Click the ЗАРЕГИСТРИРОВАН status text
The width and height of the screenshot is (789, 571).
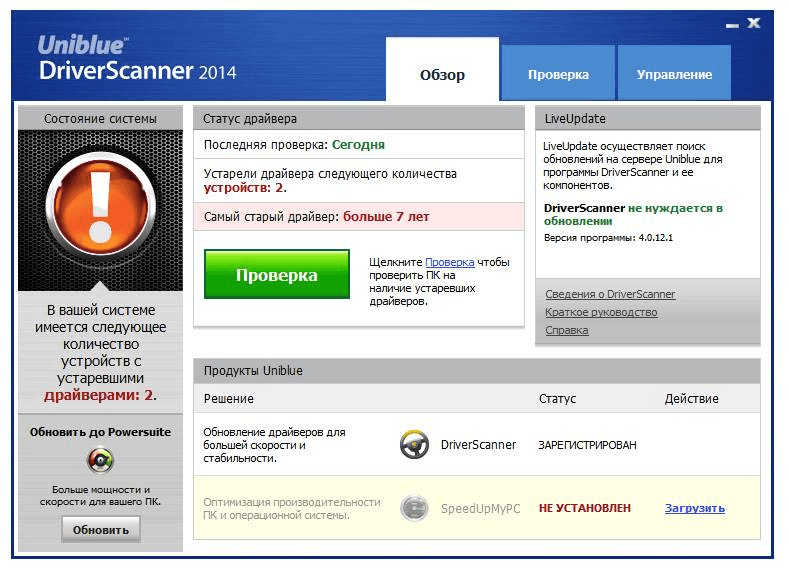click(x=587, y=445)
